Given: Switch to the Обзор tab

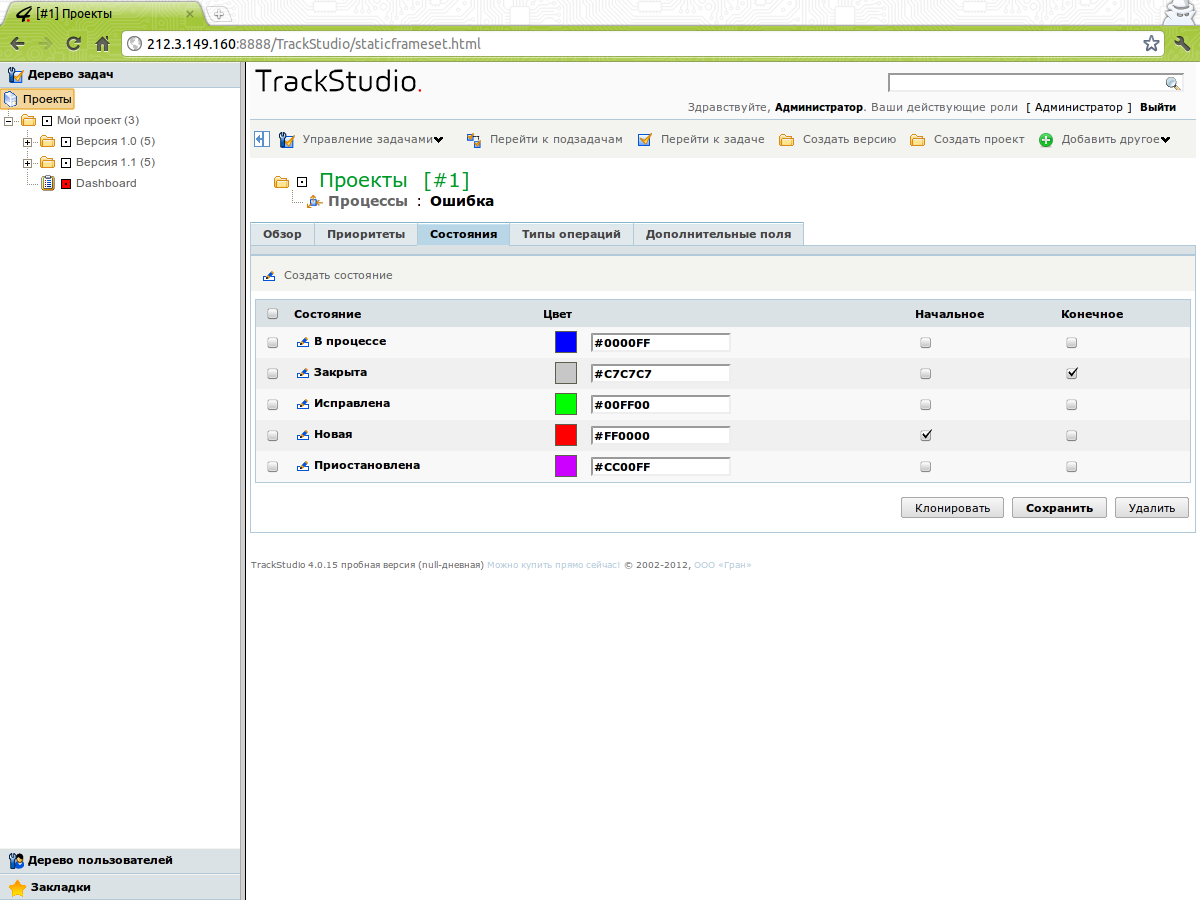Looking at the screenshot, I should tap(282, 234).
